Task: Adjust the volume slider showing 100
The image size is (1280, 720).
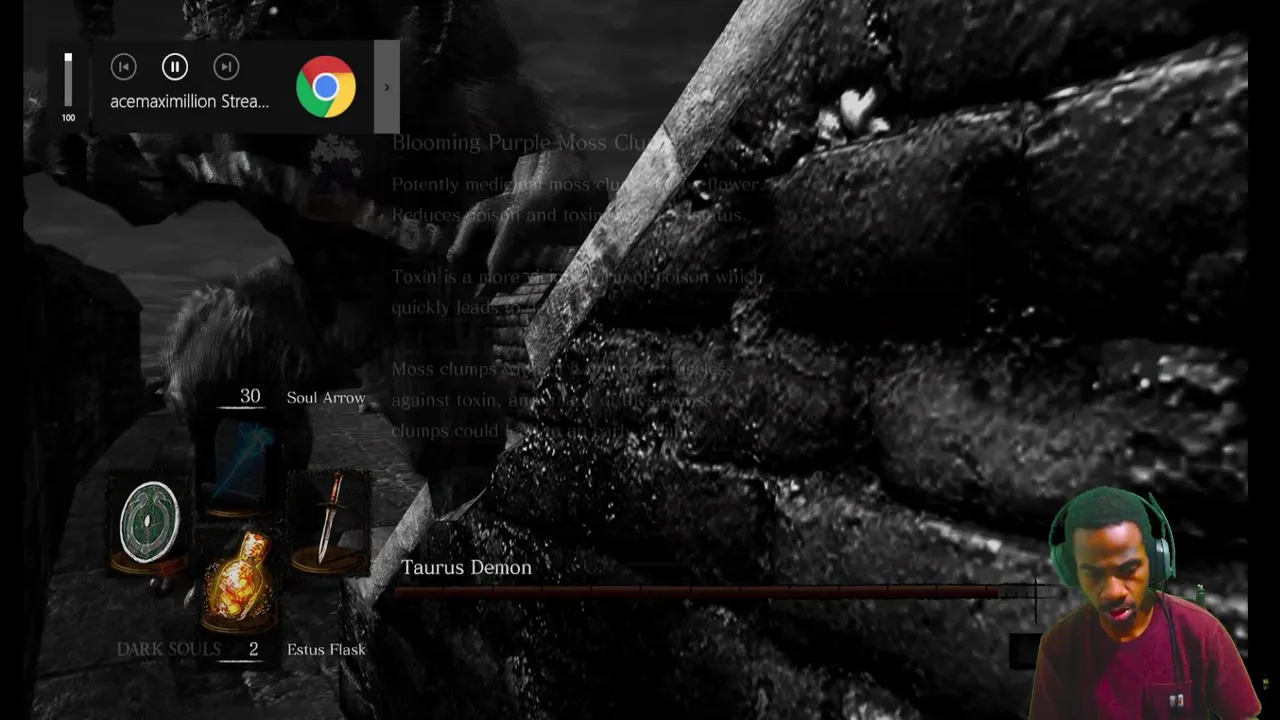Action: click(x=68, y=80)
